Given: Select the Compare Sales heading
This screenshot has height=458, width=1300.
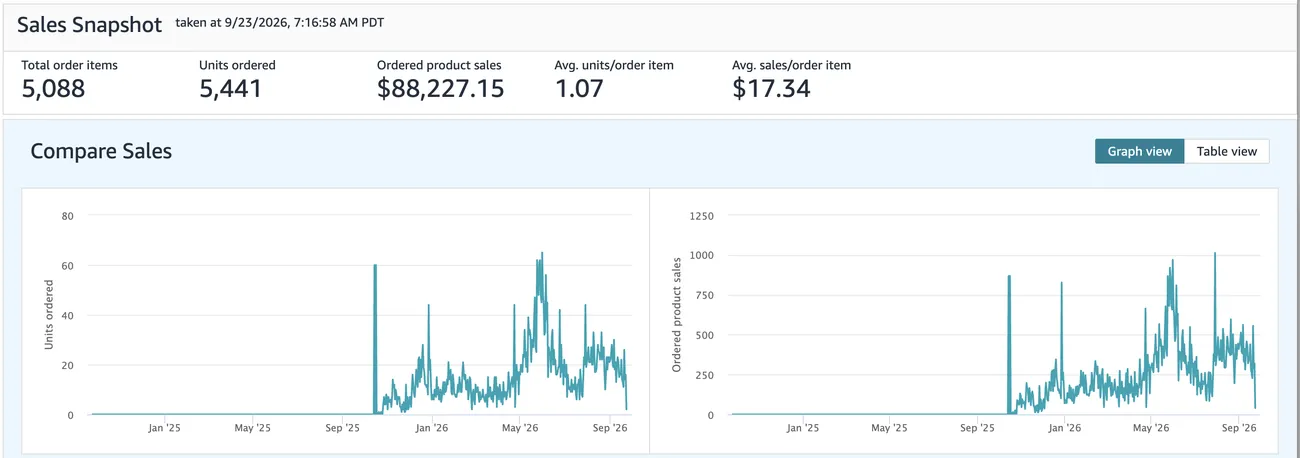Looking at the screenshot, I should 101,151.
